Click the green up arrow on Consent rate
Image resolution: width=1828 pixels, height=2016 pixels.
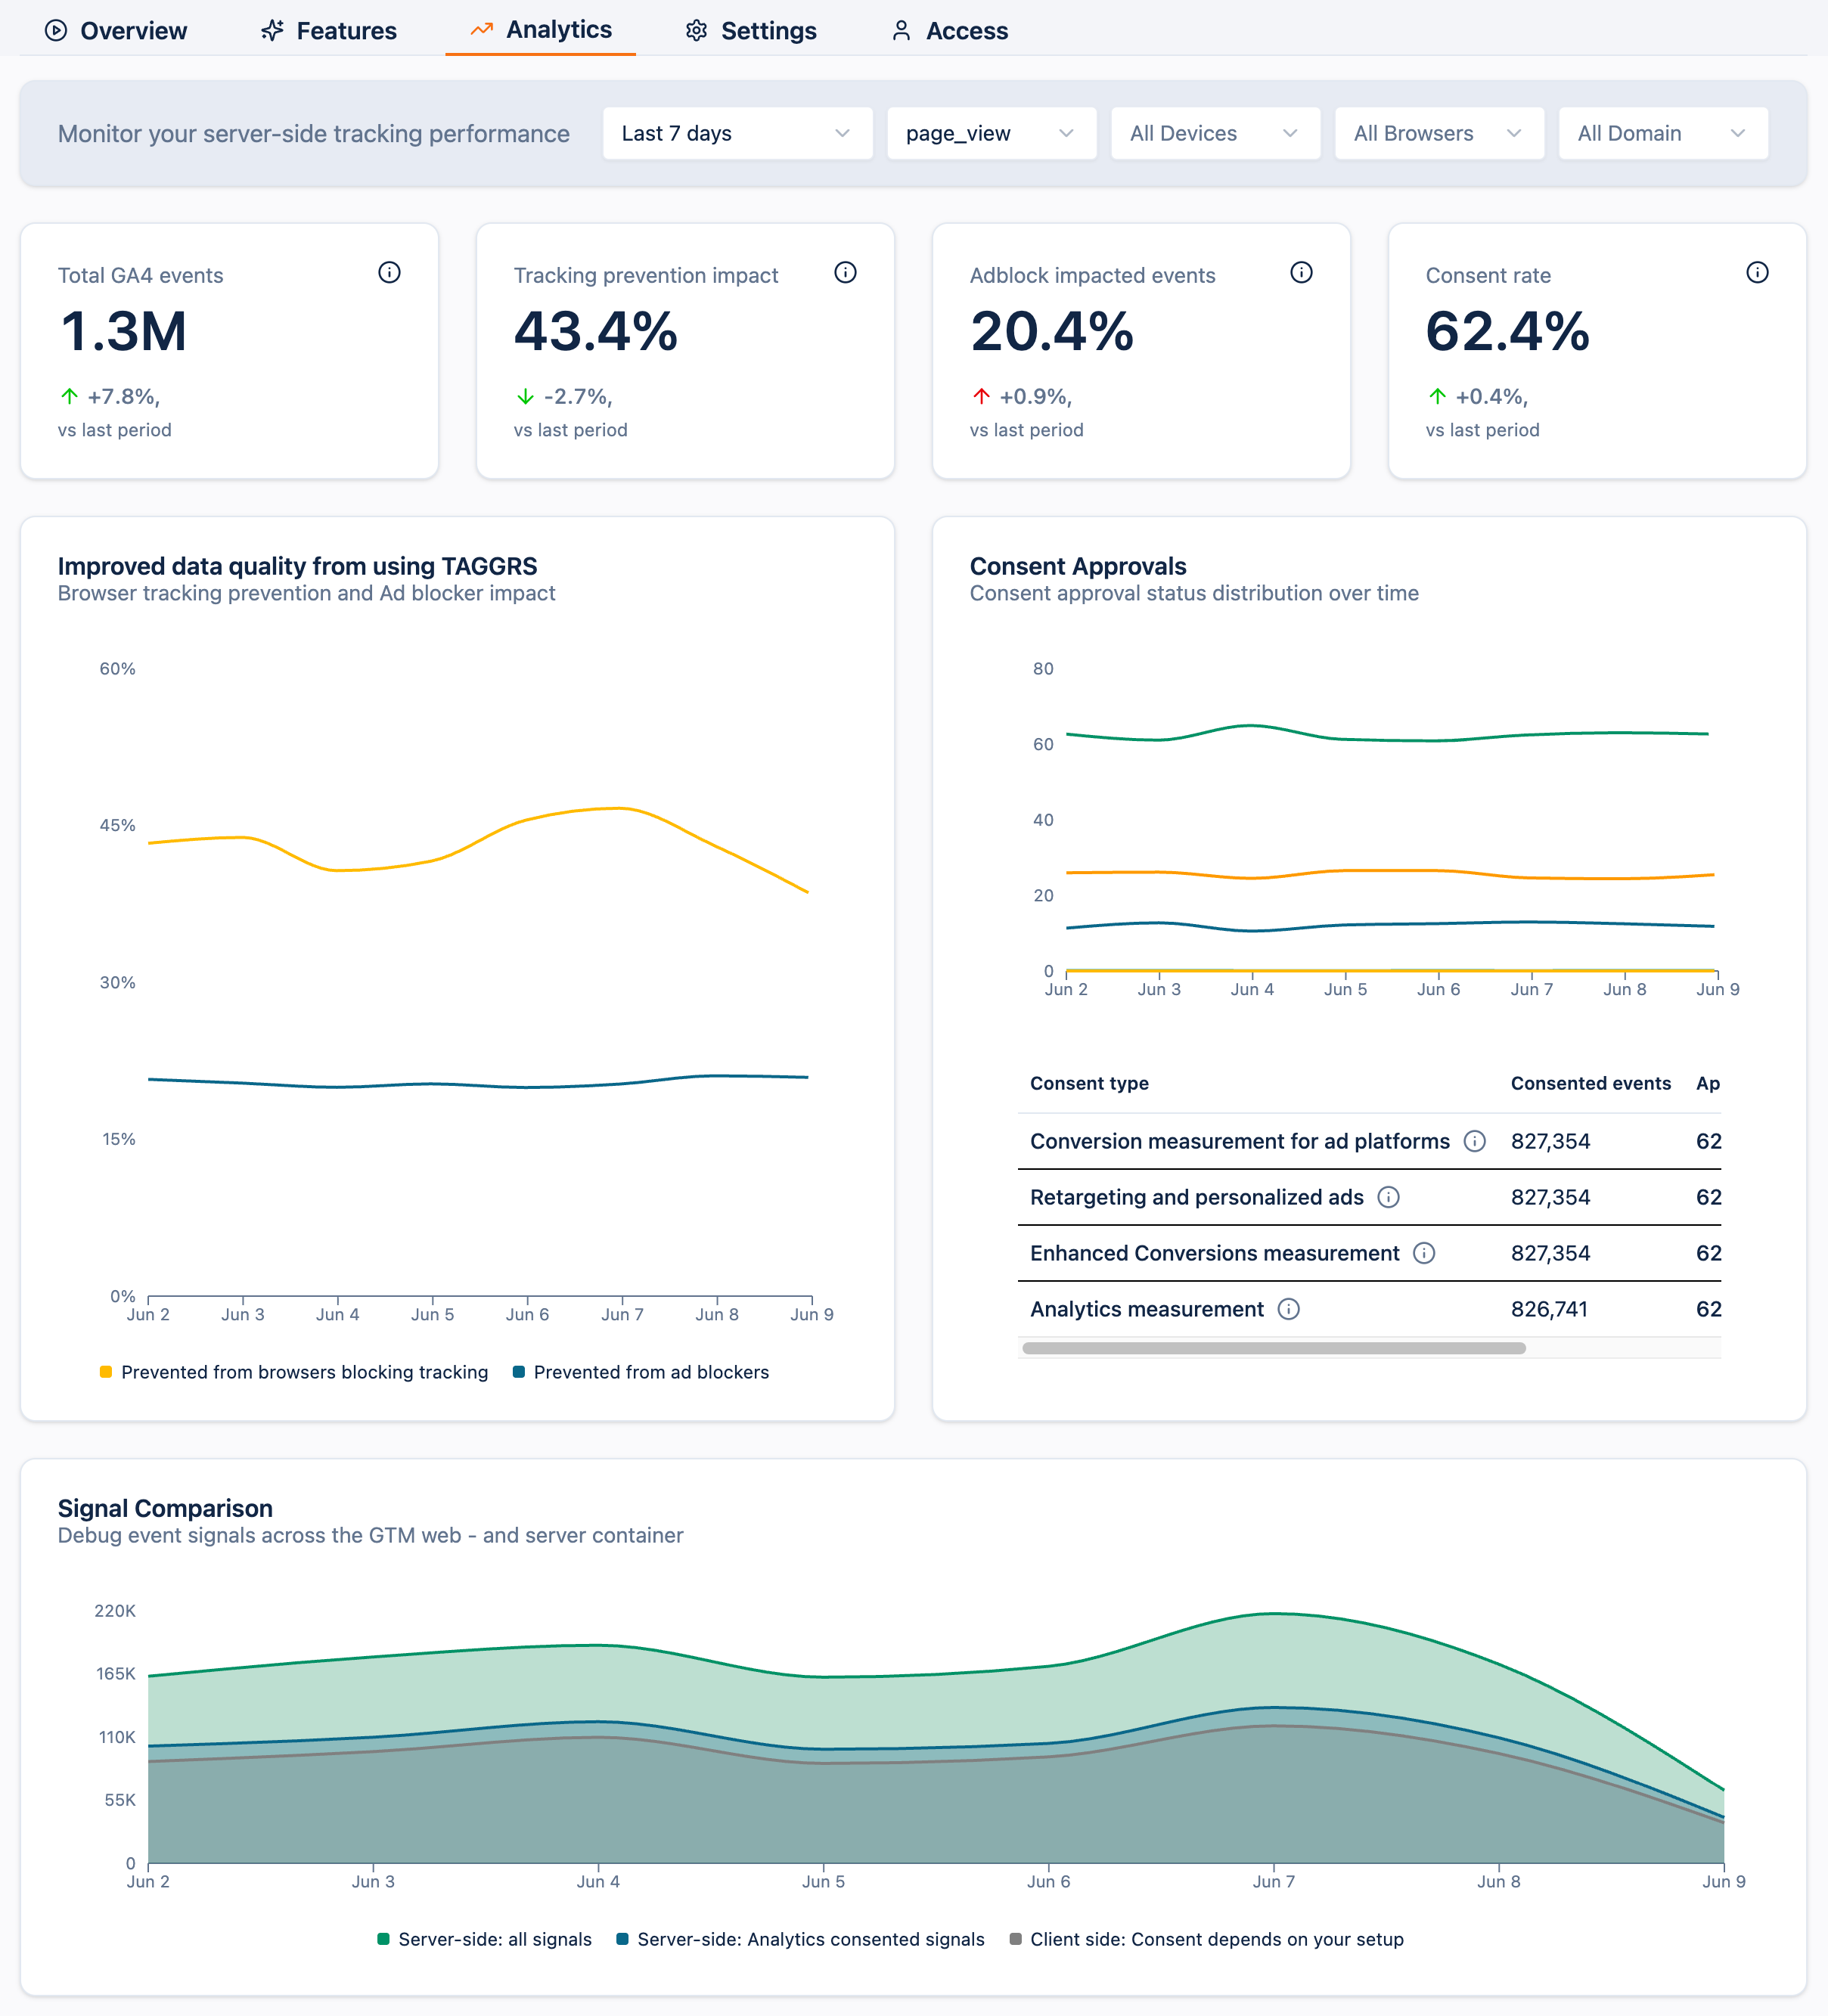point(1437,396)
